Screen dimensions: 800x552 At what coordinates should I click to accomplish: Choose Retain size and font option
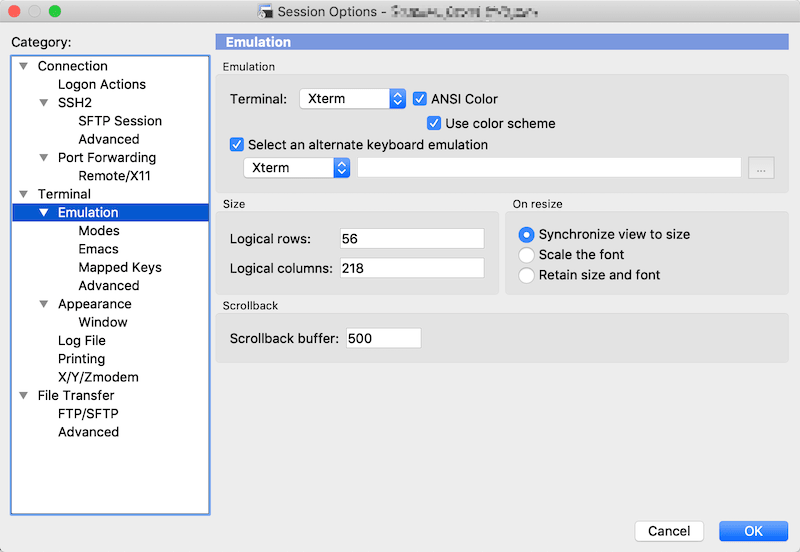[x=526, y=274]
